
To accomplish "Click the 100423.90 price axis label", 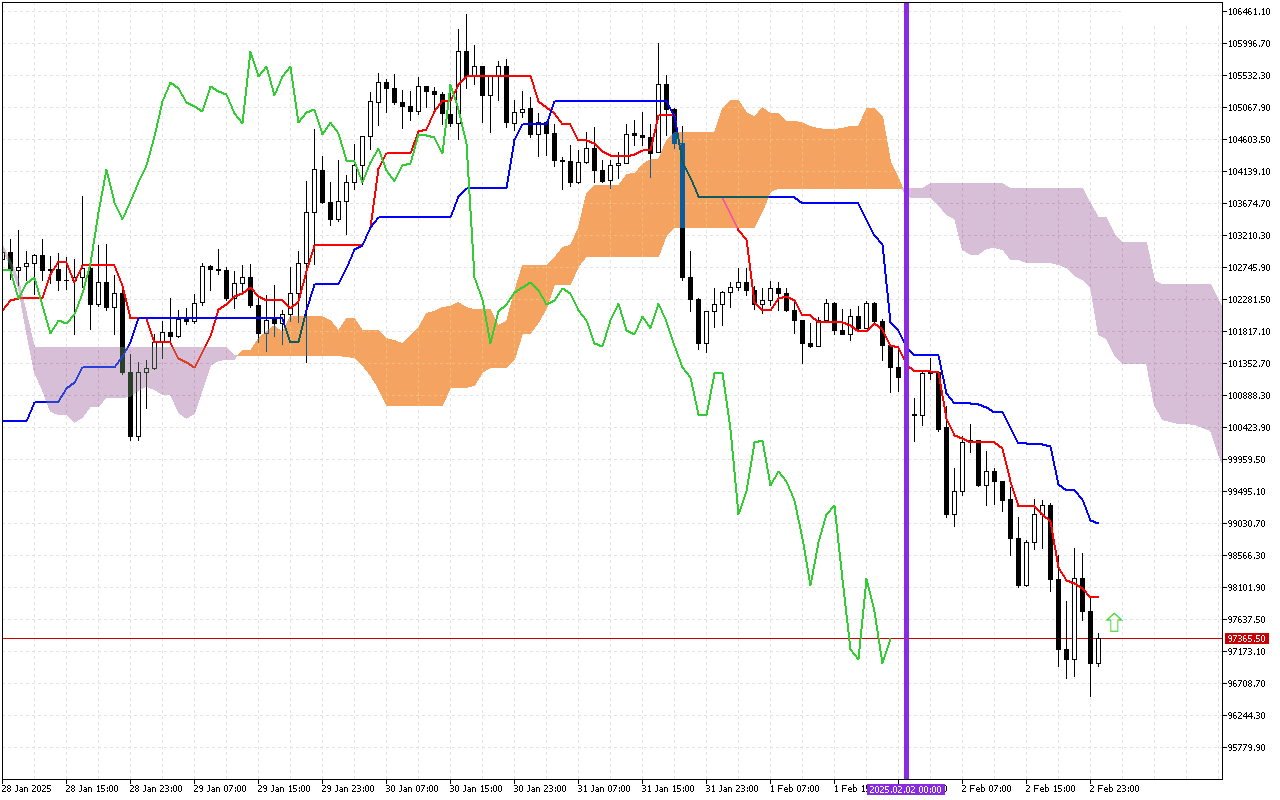I will click(1249, 428).
